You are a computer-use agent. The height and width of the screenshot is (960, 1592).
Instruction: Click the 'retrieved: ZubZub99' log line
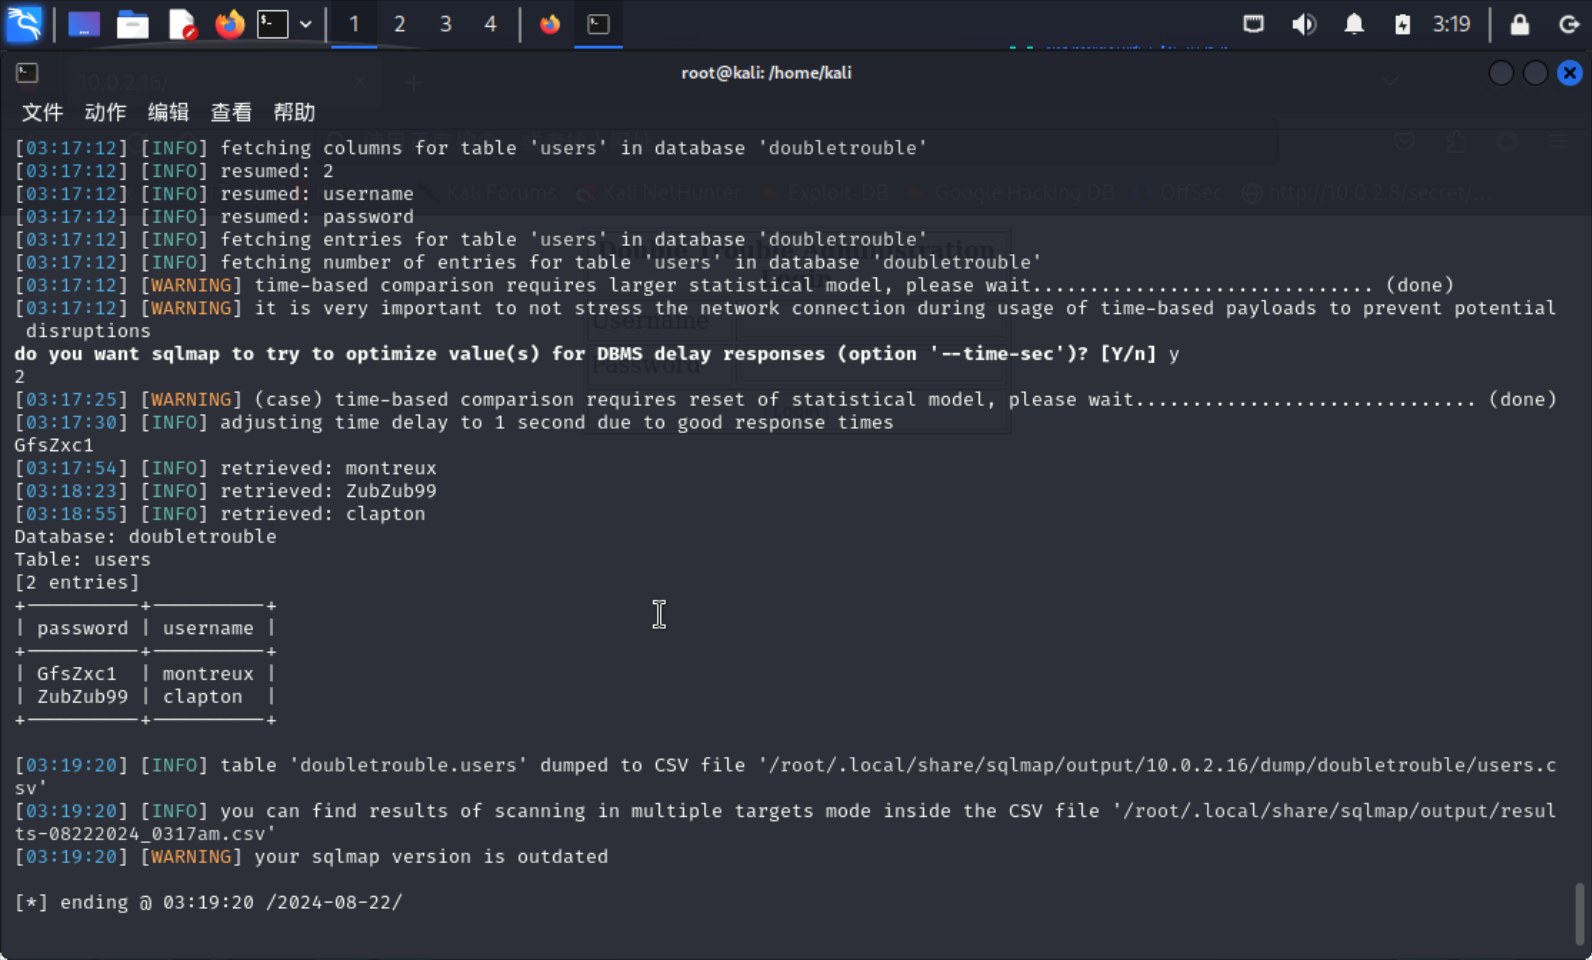(225, 491)
